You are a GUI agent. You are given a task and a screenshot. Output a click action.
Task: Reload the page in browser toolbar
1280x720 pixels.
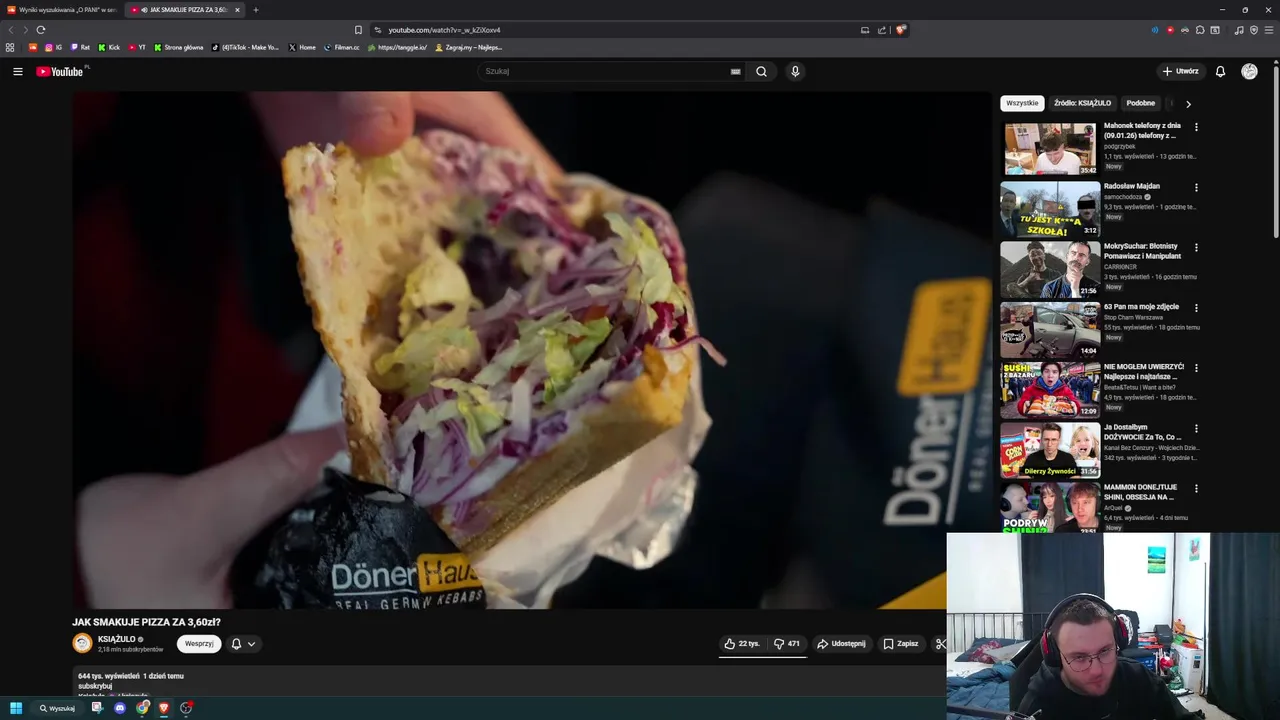(41, 30)
